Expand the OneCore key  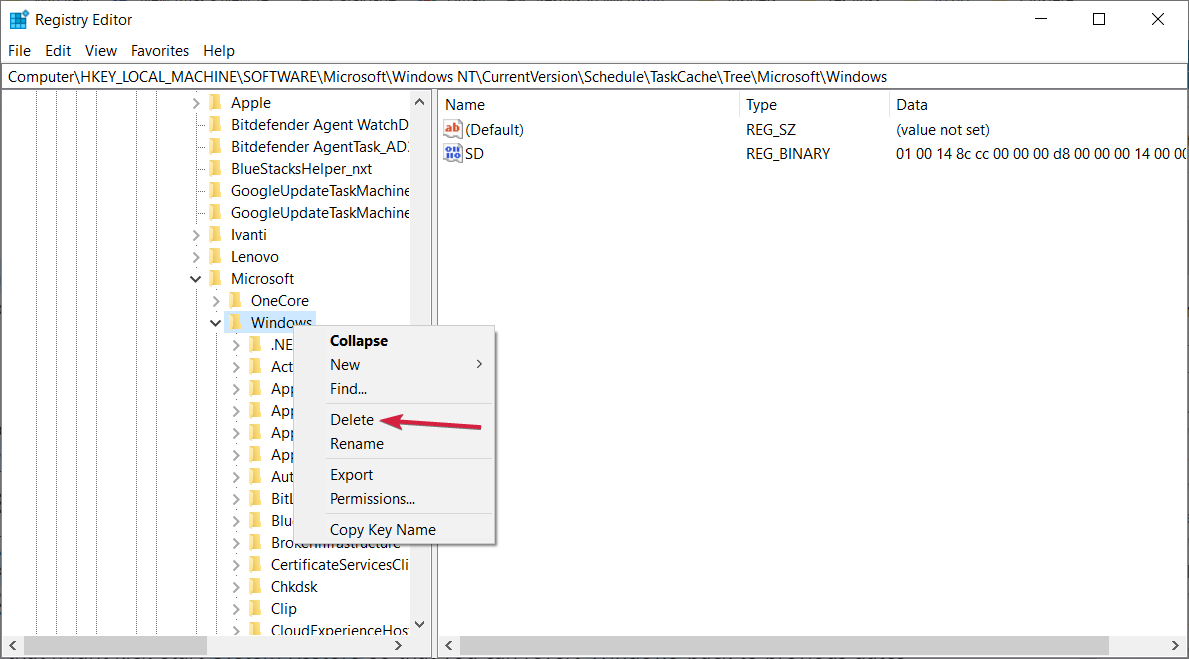[x=216, y=301]
